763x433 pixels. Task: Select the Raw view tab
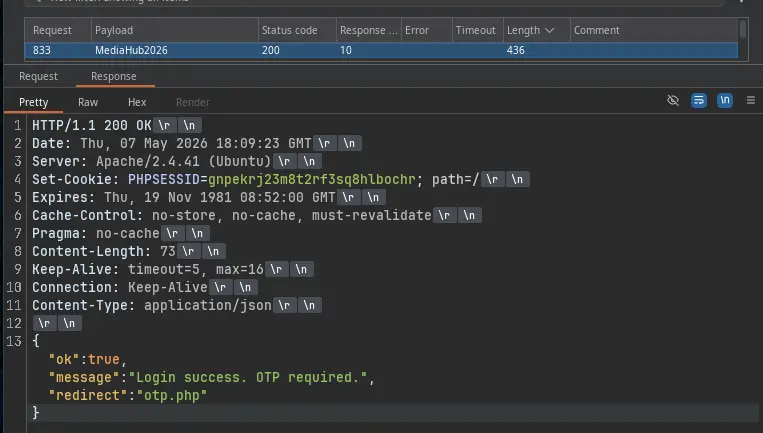[88, 102]
